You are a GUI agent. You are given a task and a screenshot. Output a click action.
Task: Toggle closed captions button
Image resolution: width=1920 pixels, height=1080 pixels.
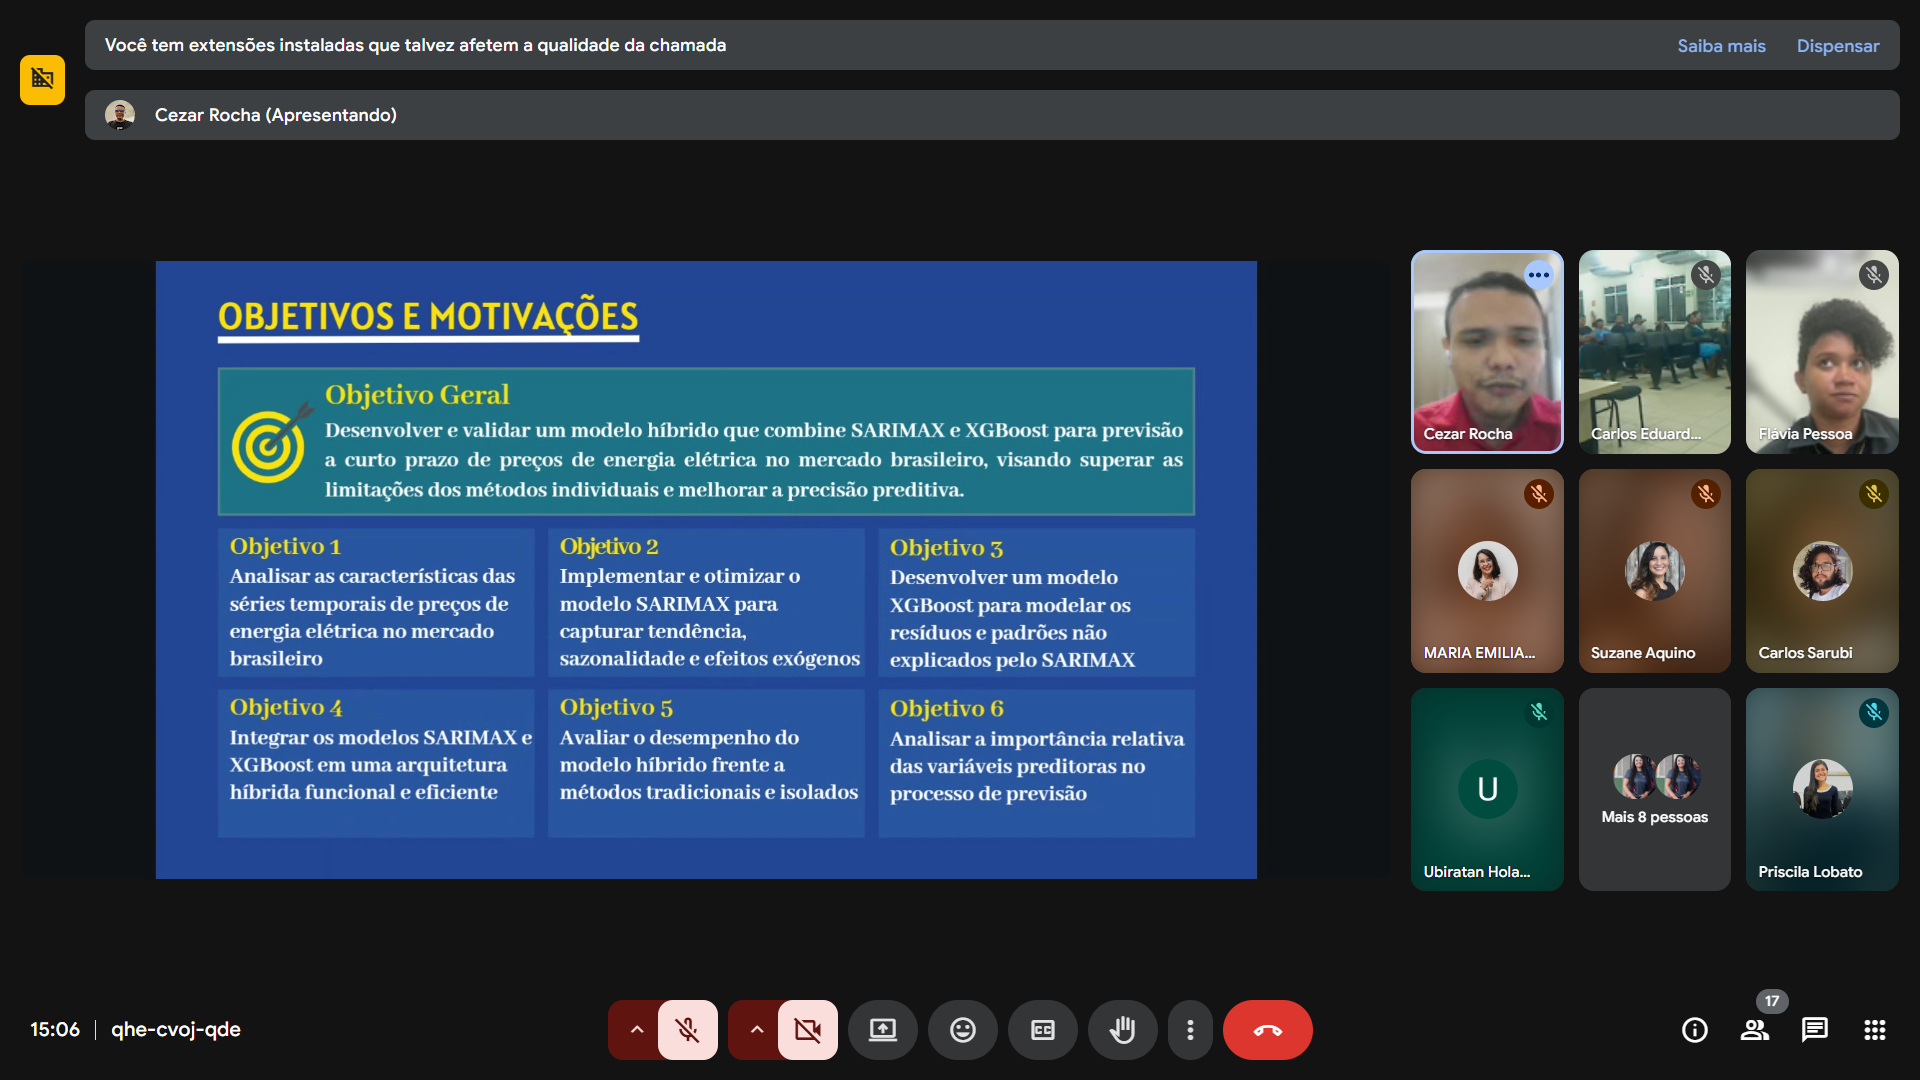tap(1042, 1030)
